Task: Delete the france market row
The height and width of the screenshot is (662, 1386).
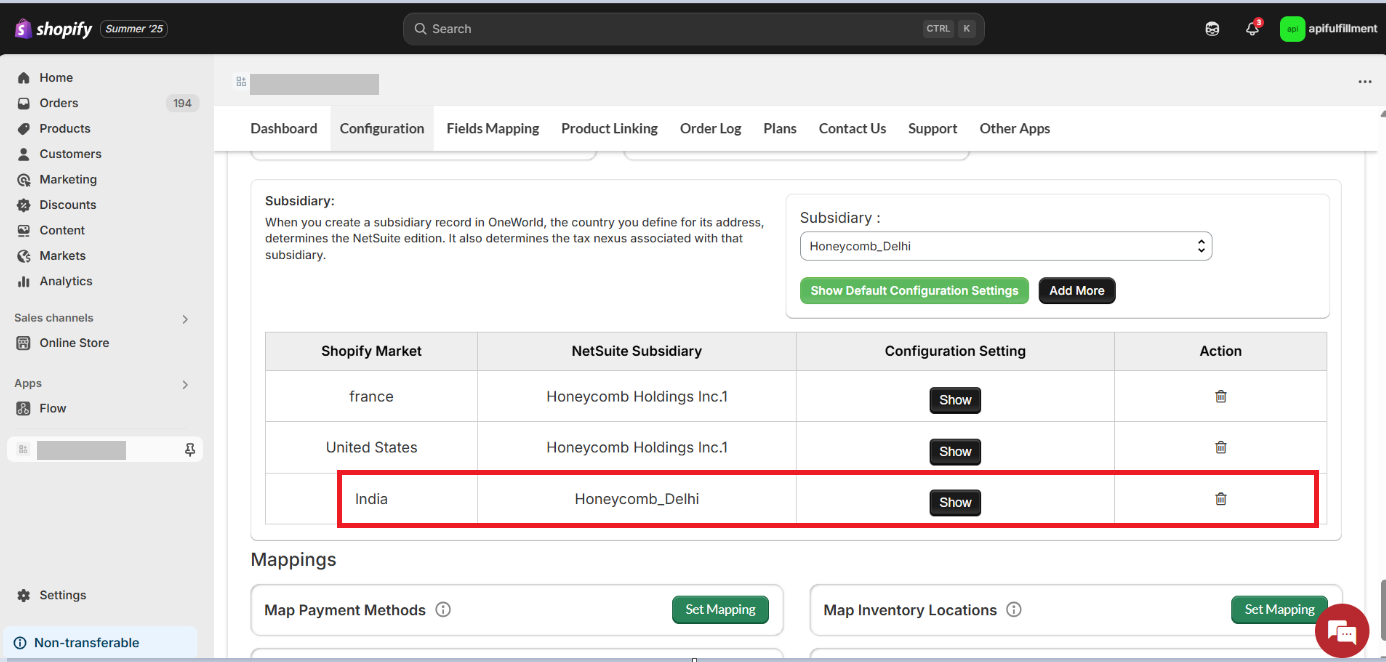Action: tap(1220, 396)
